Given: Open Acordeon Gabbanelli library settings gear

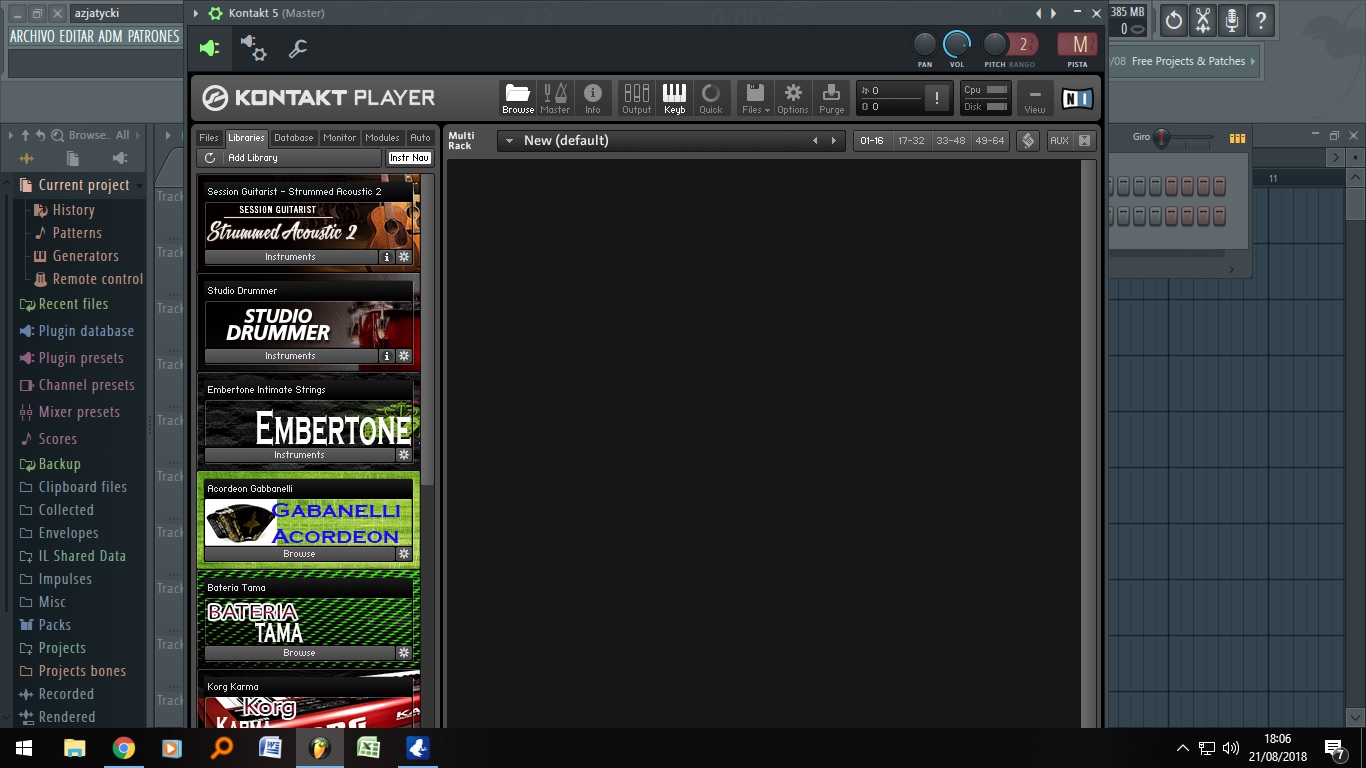Looking at the screenshot, I should pos(404,554).
